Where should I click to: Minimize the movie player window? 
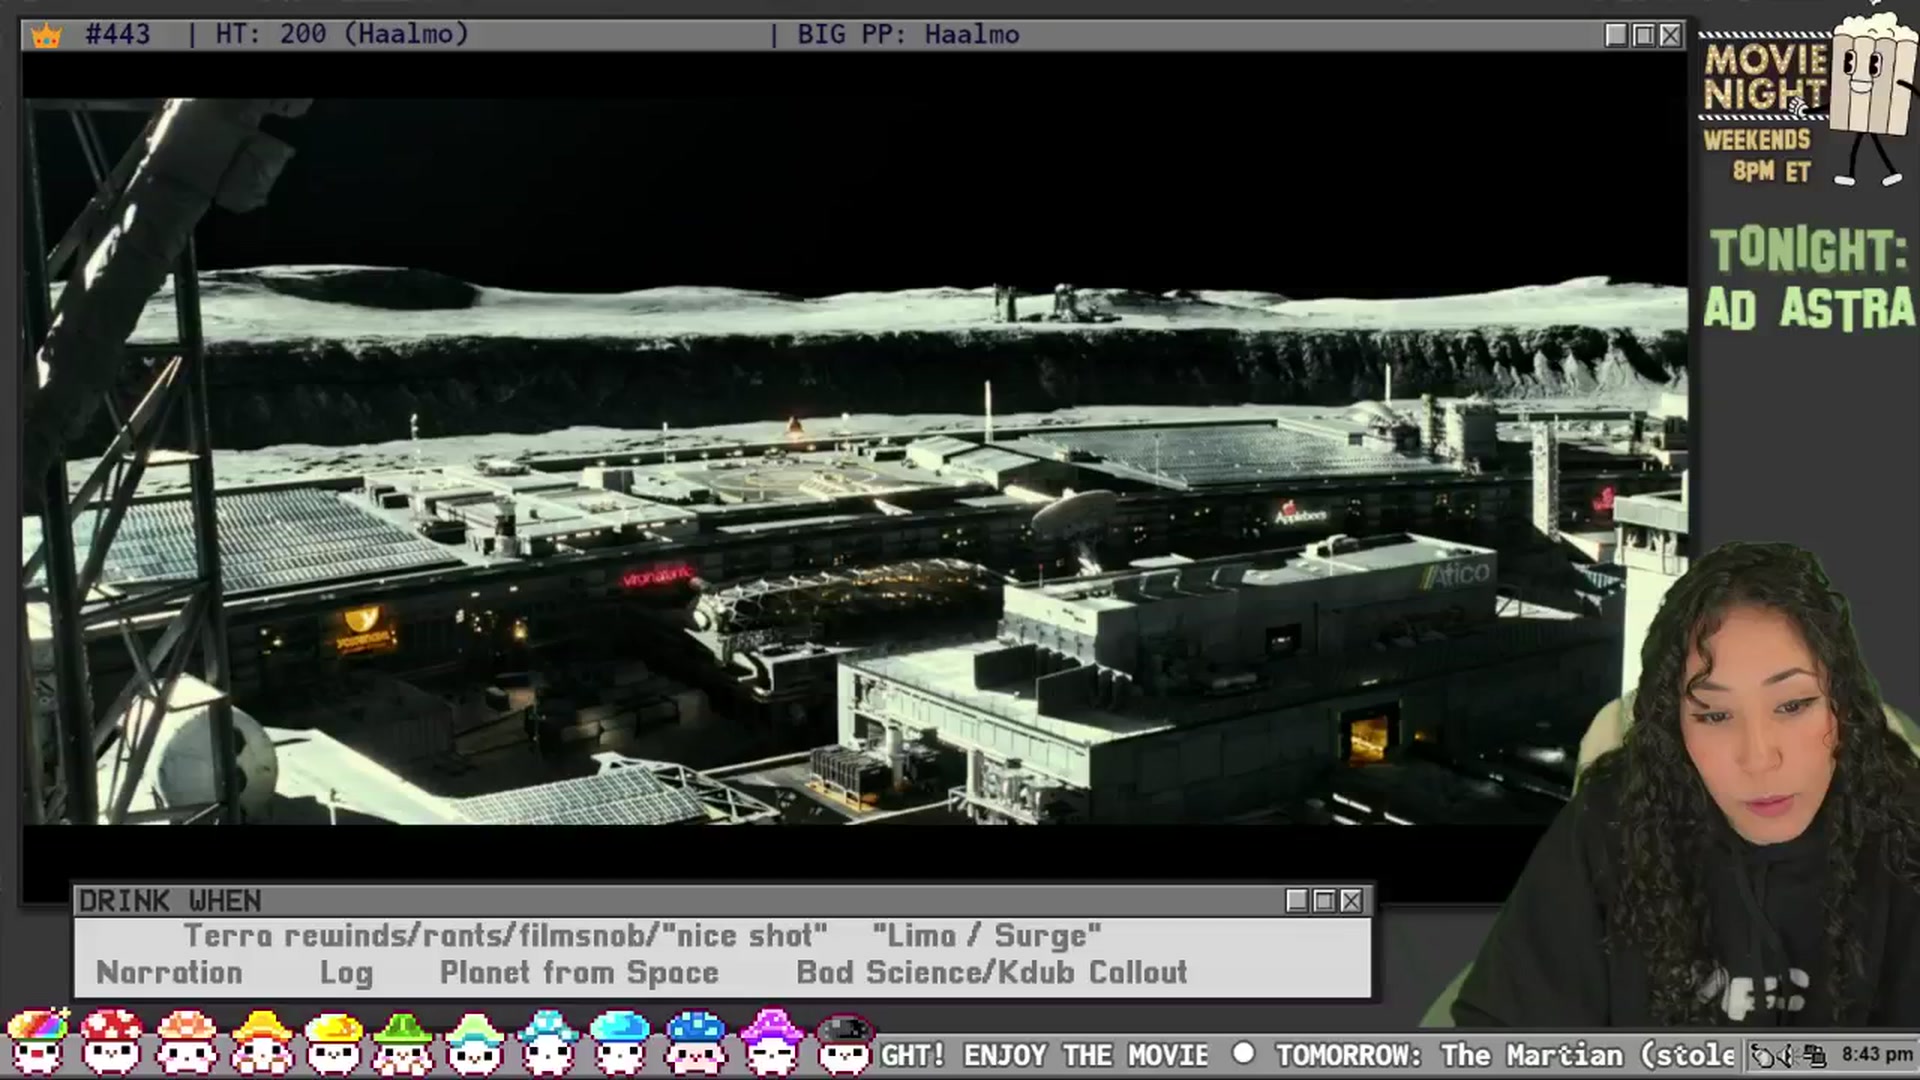pyautogui.click(x=1616, y=35)
